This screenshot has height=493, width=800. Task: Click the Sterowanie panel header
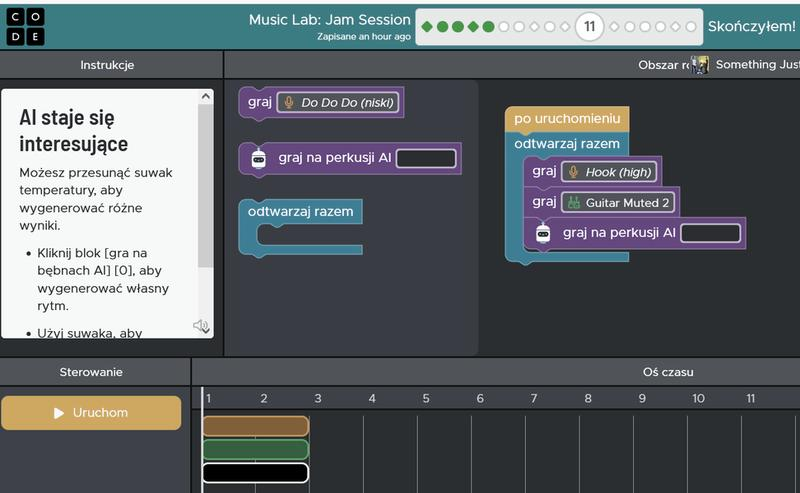pos(91,372)
